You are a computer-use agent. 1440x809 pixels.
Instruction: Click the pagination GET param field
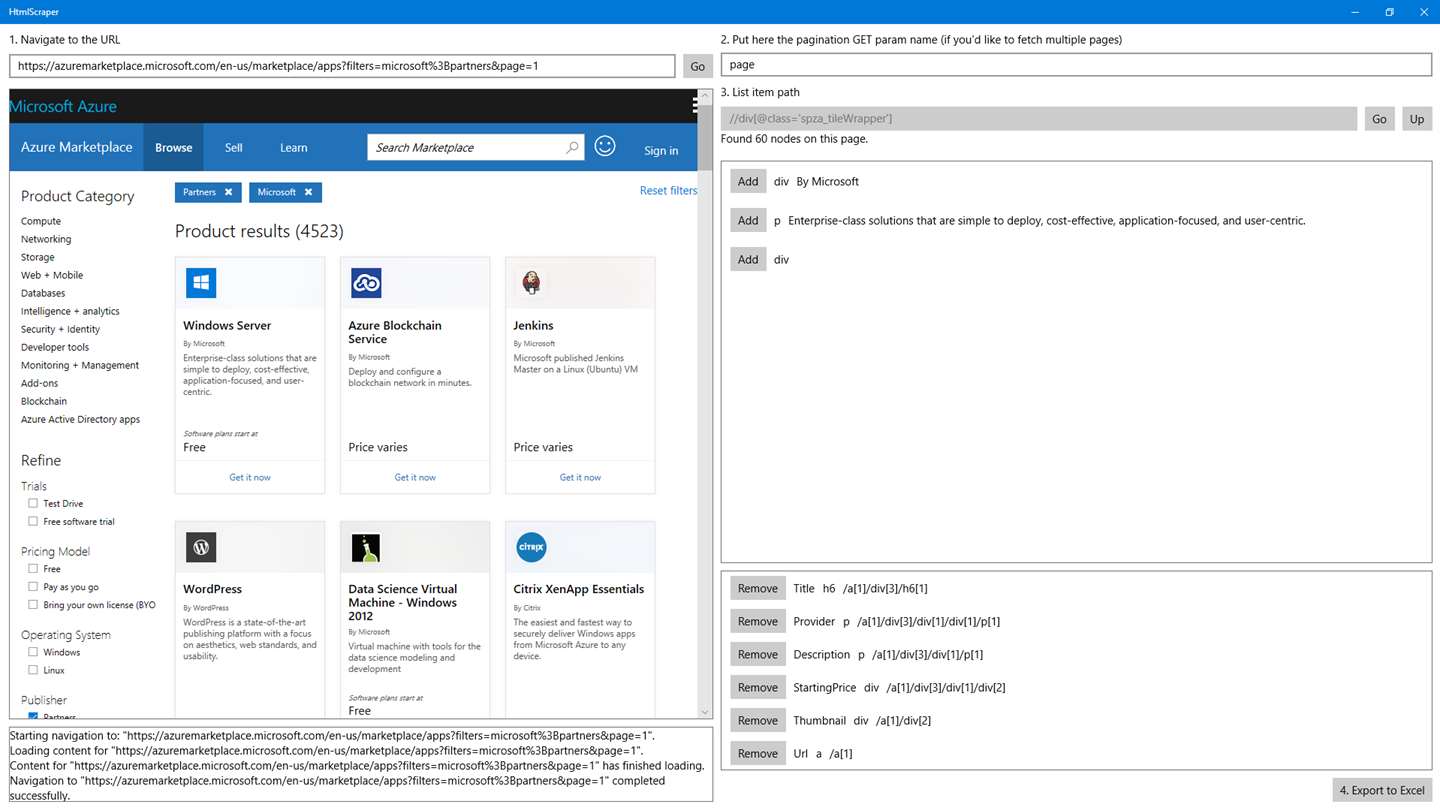1076,64
